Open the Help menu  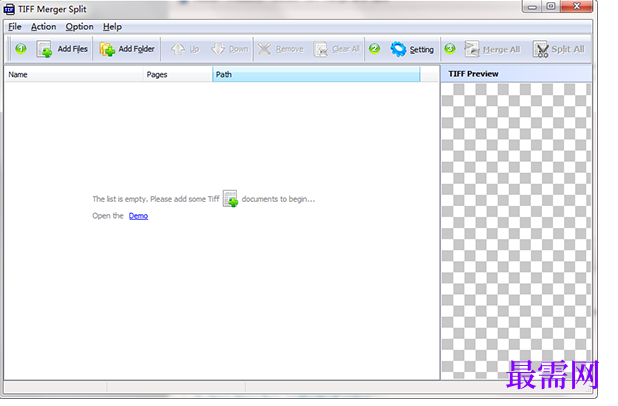tap(112, 27)
